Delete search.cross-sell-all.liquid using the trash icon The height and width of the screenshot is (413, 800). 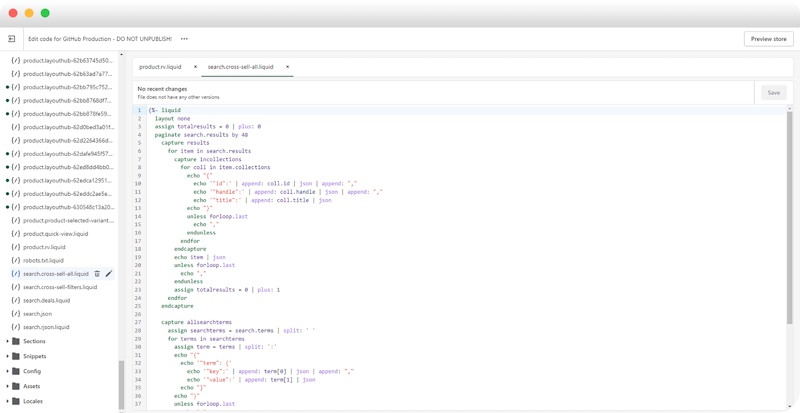pos(97,274)
